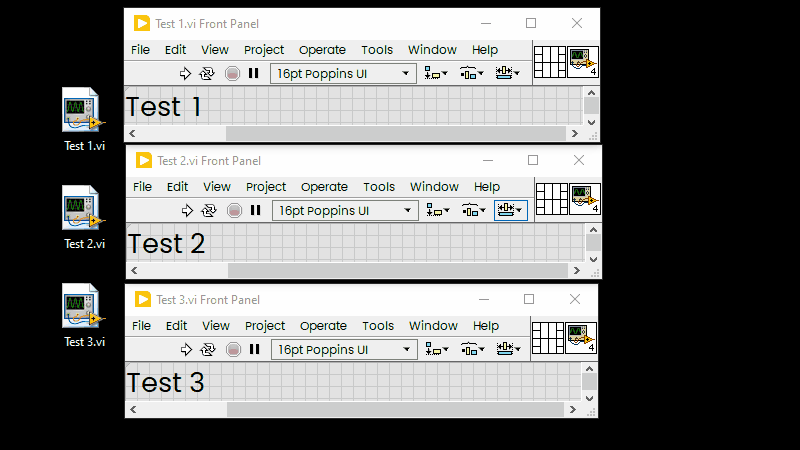Pause Test 1.vi execution

point(254,73)
